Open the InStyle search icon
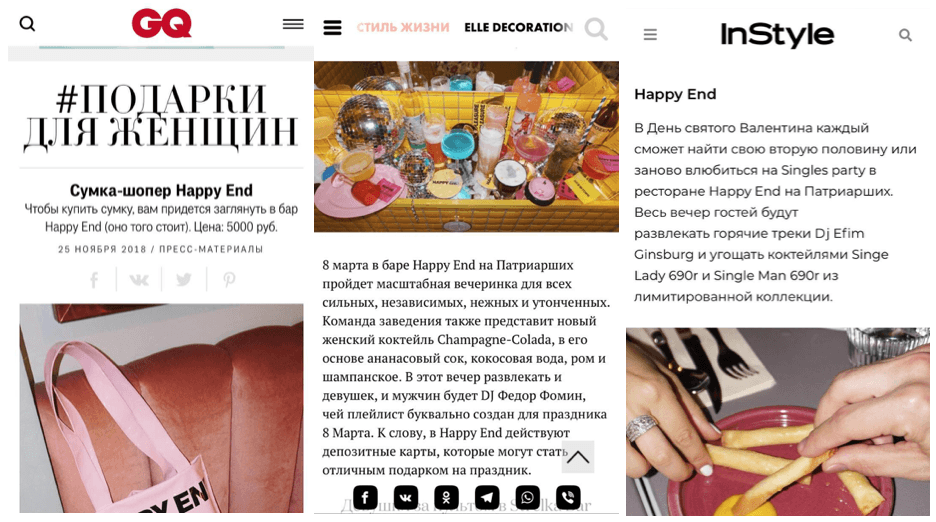The width and height of the screenshot is (936, 522). click(x=906, y=35)
